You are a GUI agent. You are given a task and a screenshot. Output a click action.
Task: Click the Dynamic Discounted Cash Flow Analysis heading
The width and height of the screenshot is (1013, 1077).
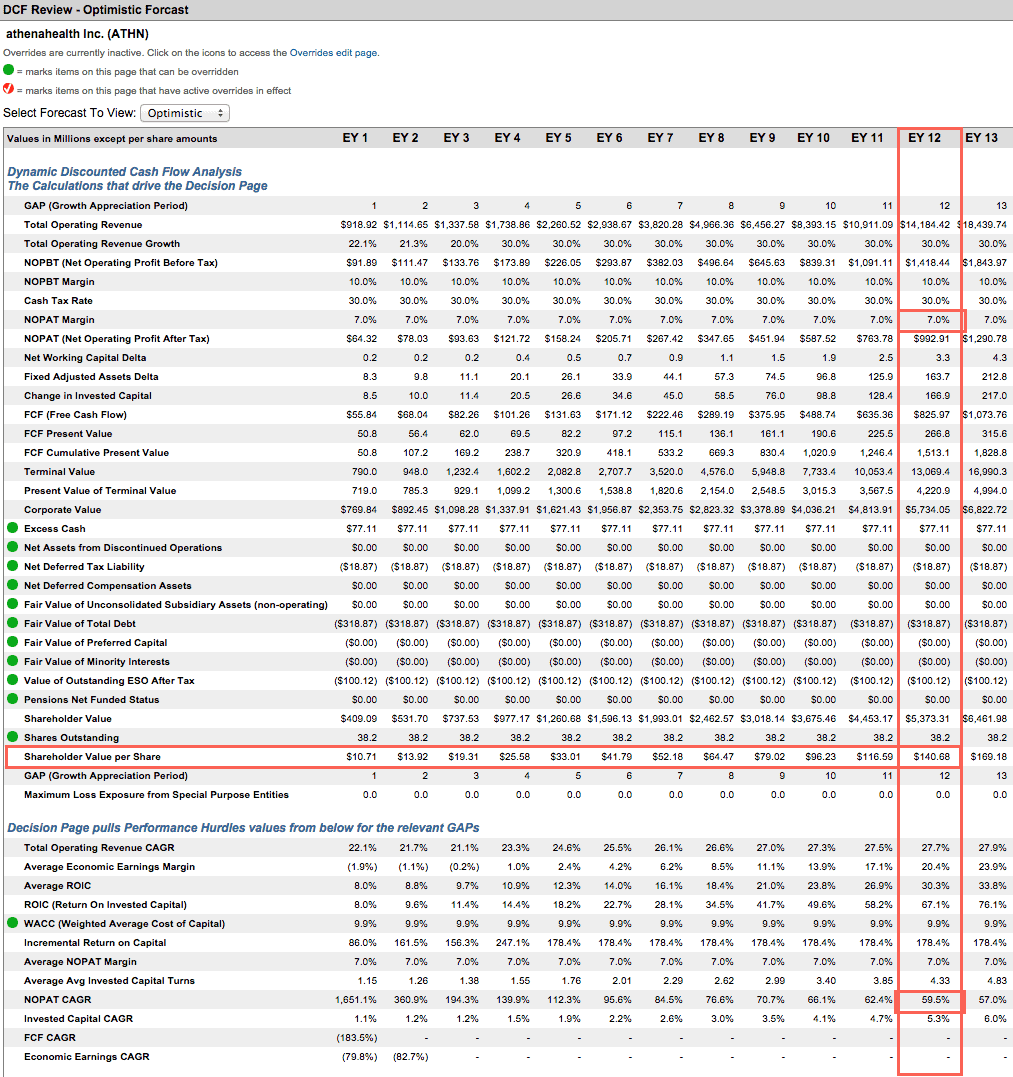click(x=124, y=172)
